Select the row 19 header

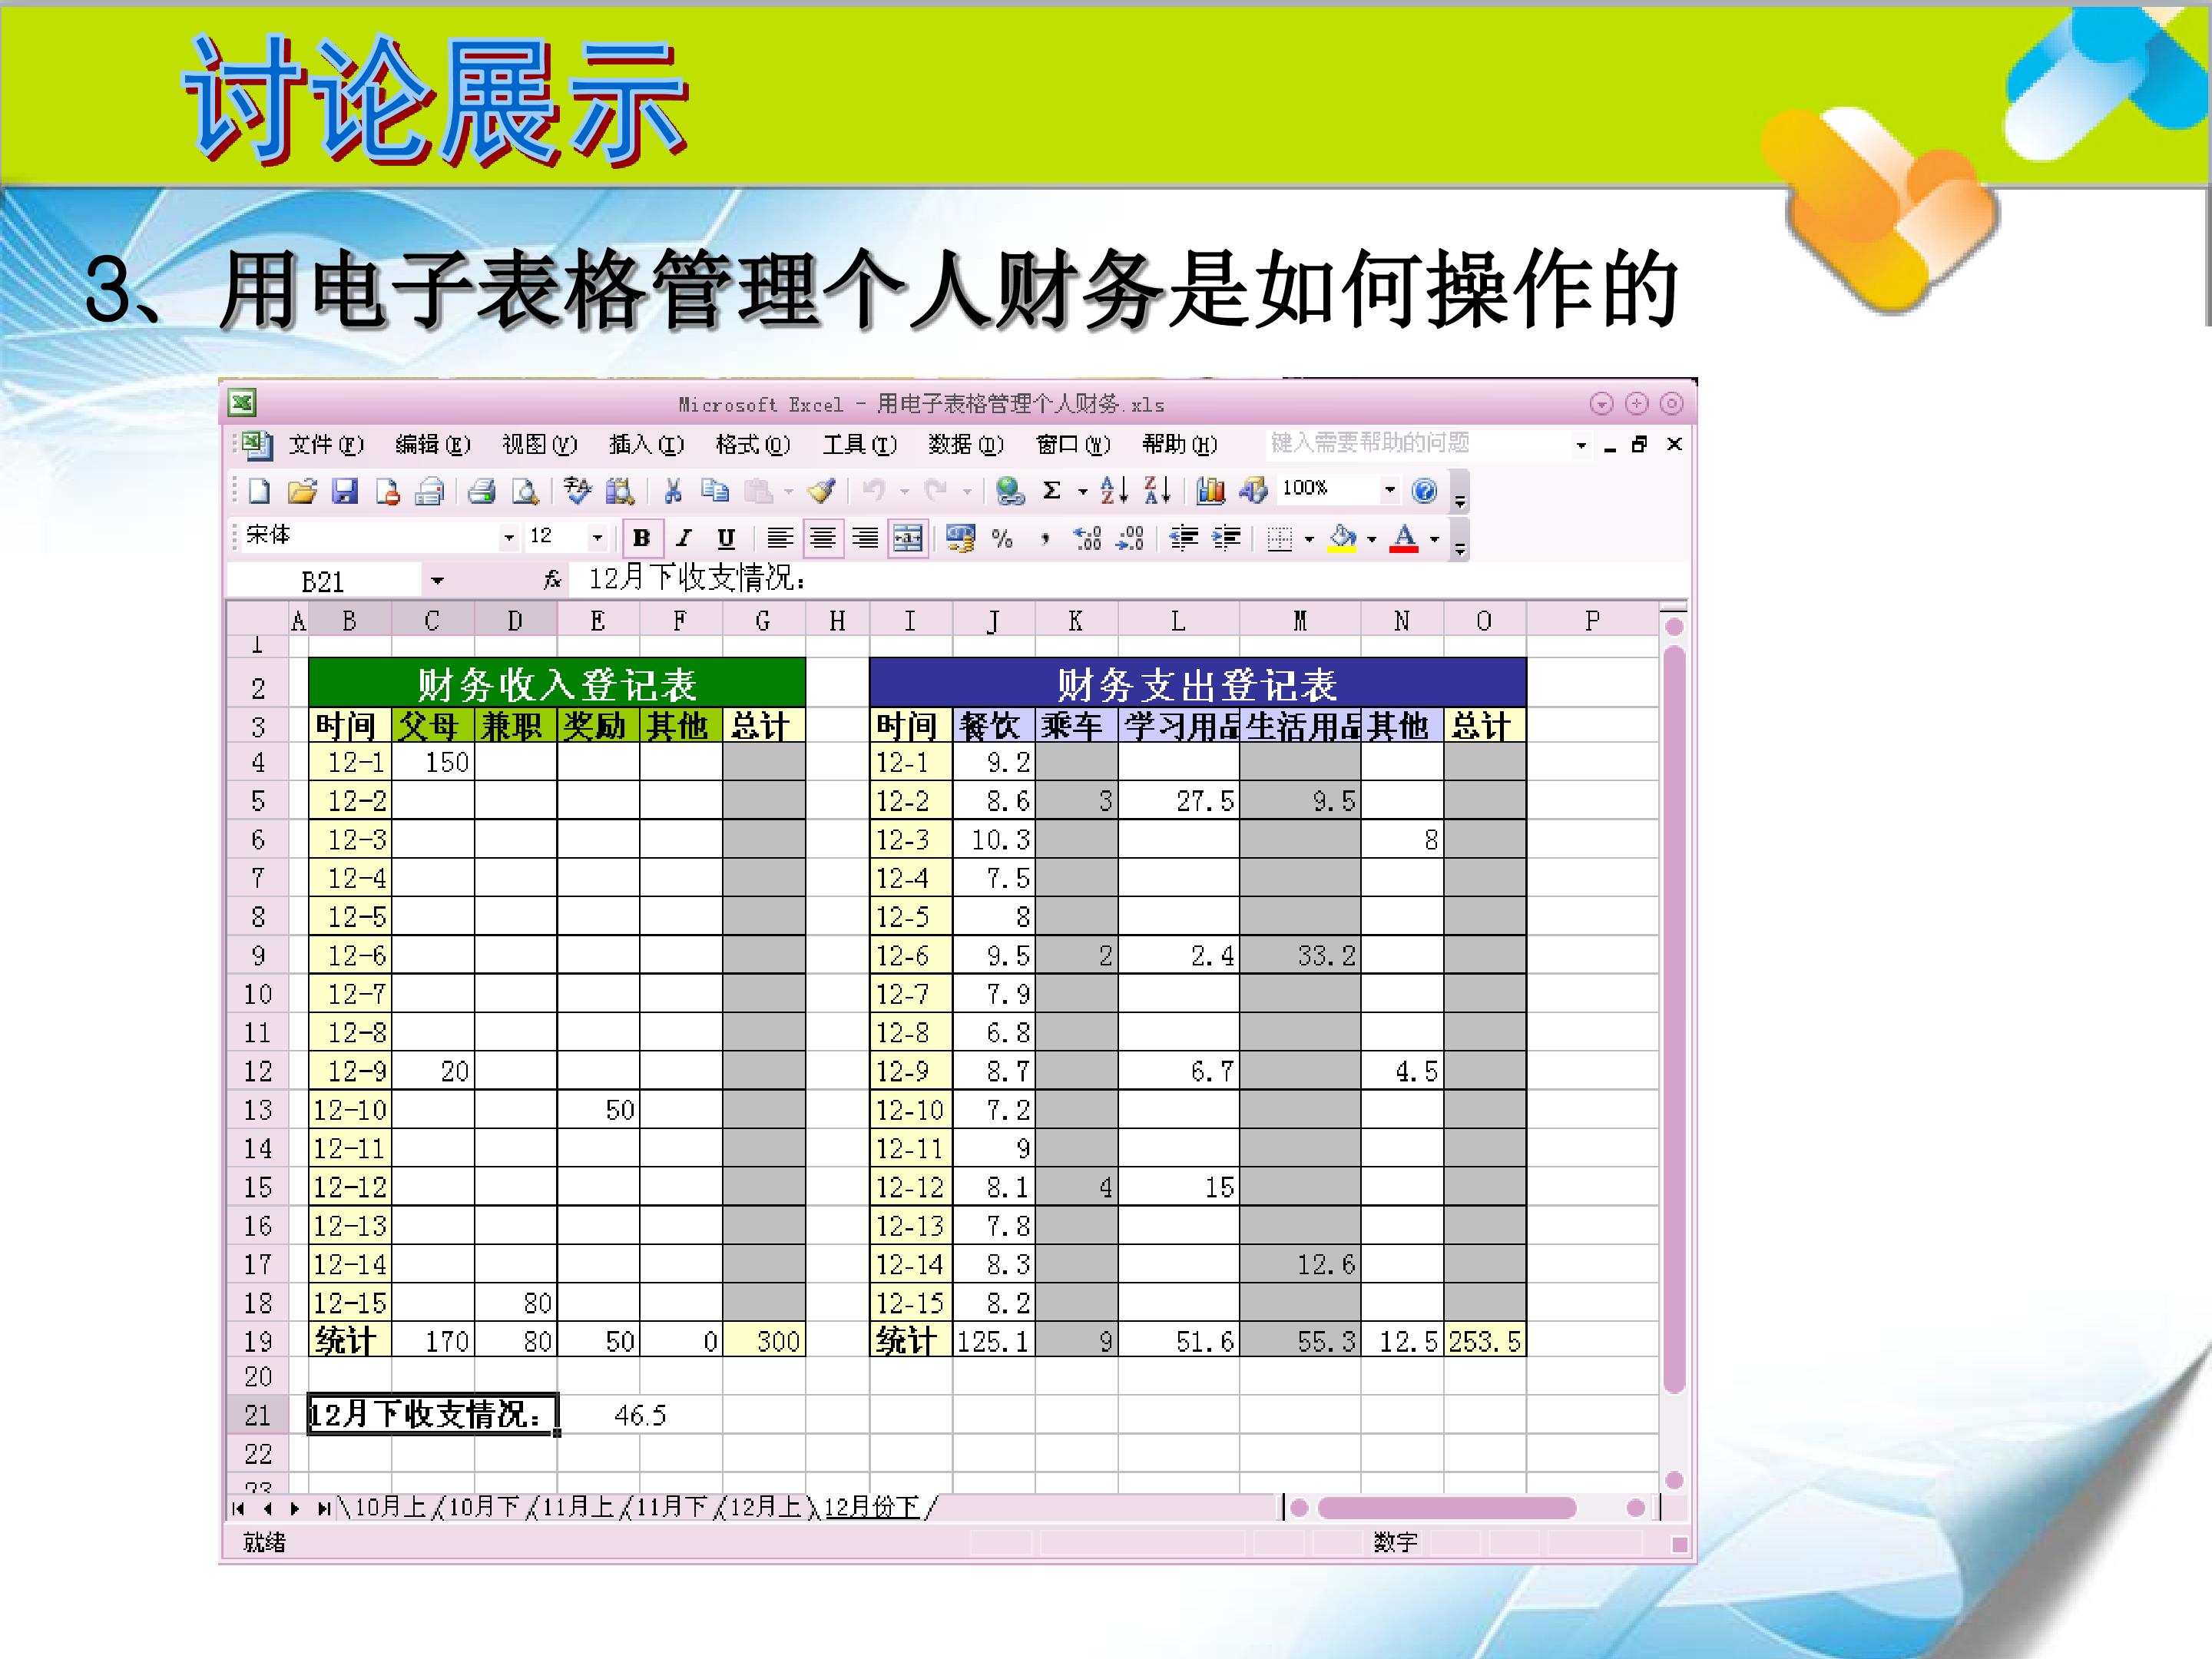tap(257, 1341)
